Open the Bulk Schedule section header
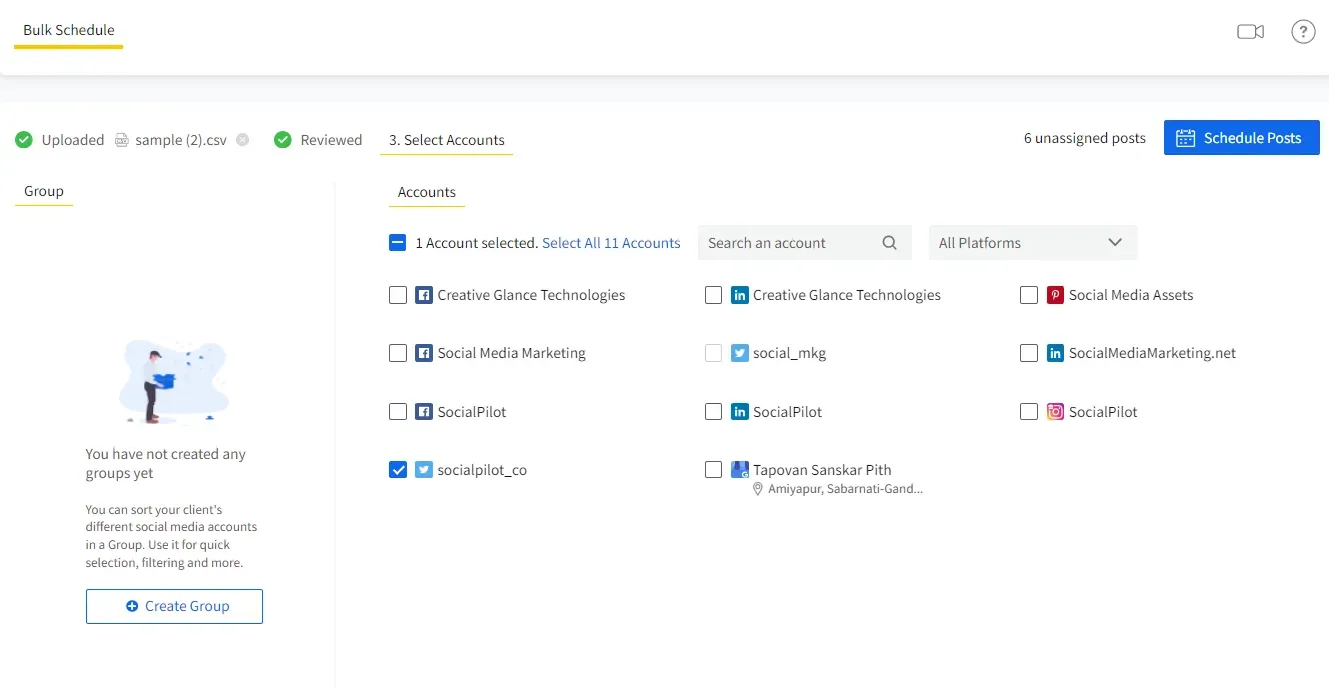 [x=68, y=30]
